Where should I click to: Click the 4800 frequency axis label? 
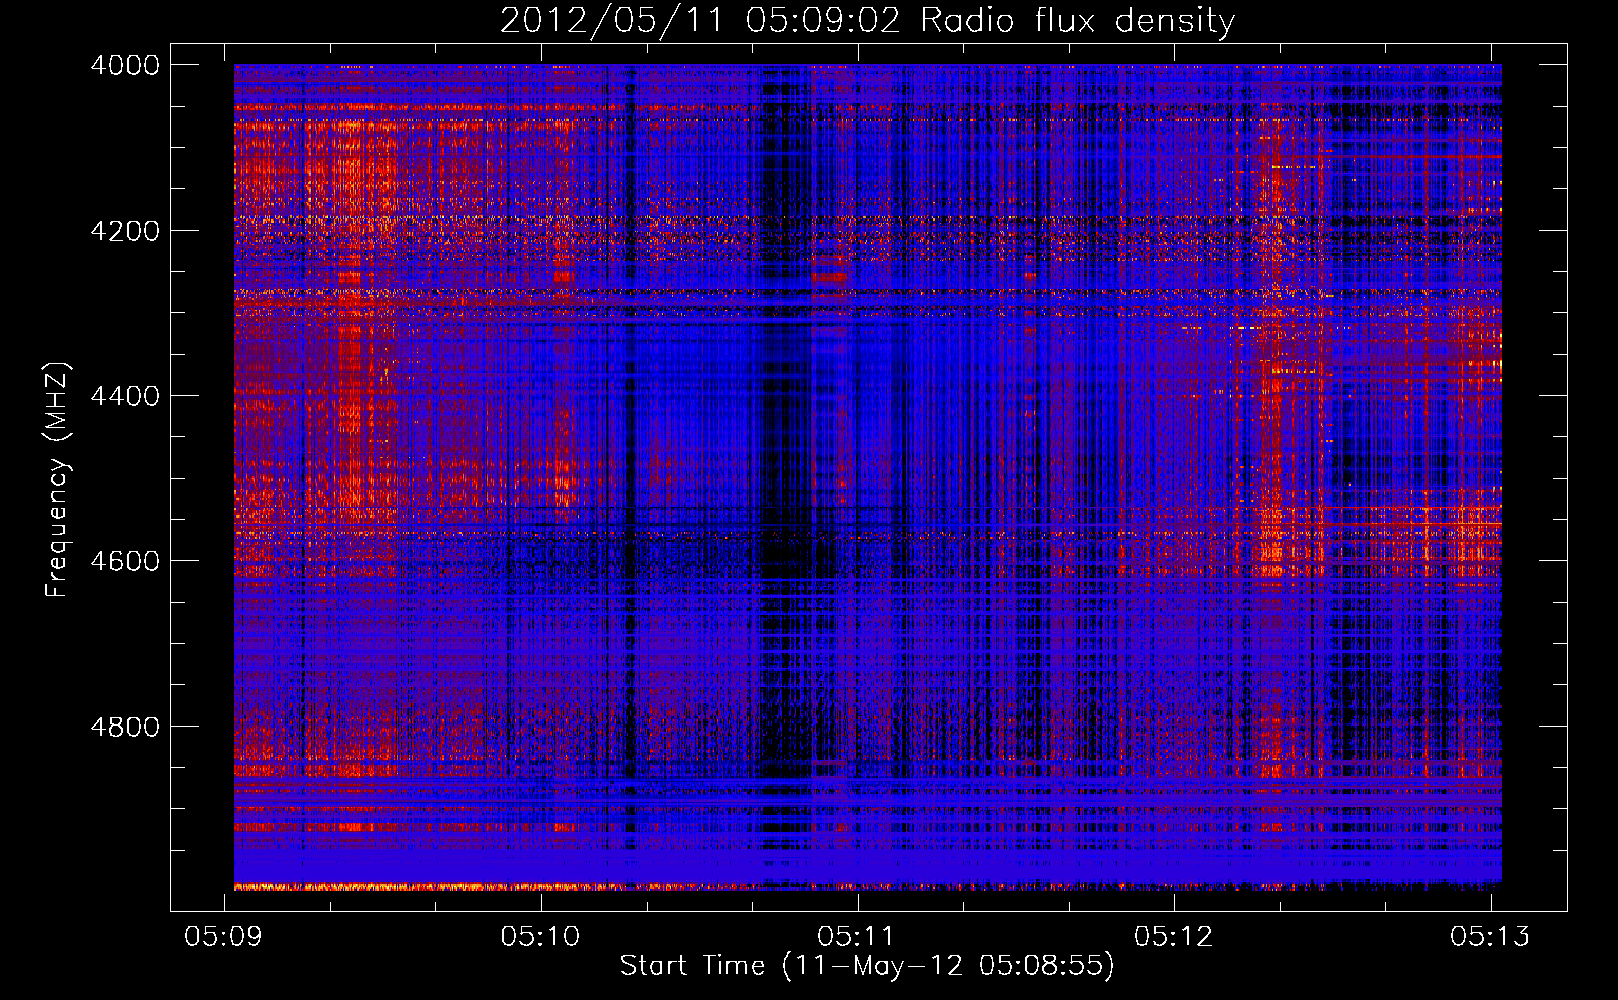pos(125,727)
